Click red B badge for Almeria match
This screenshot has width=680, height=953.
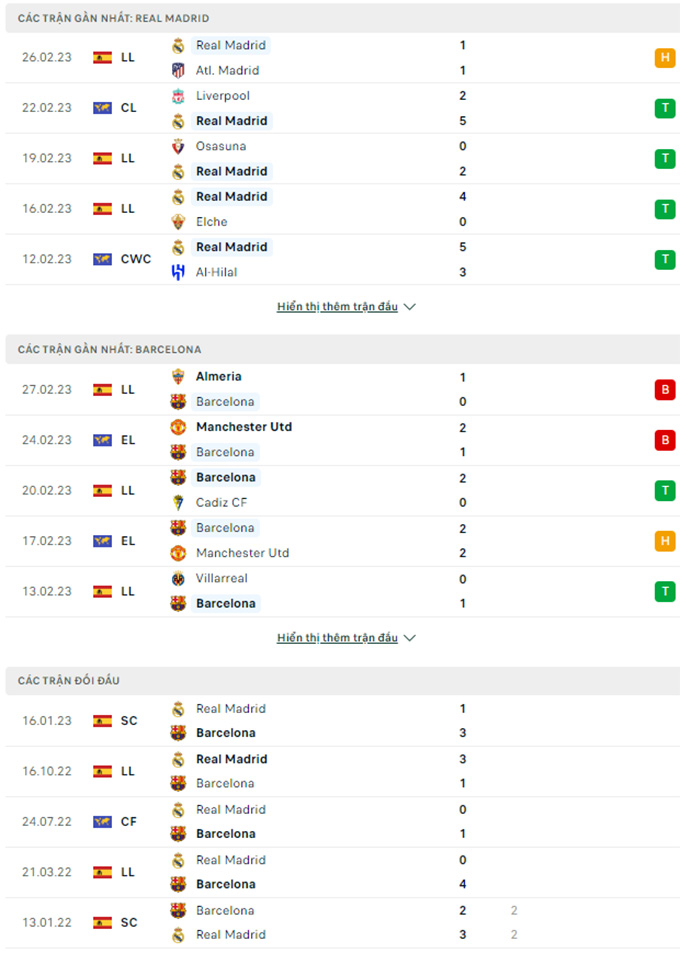(x=665, y=390)
